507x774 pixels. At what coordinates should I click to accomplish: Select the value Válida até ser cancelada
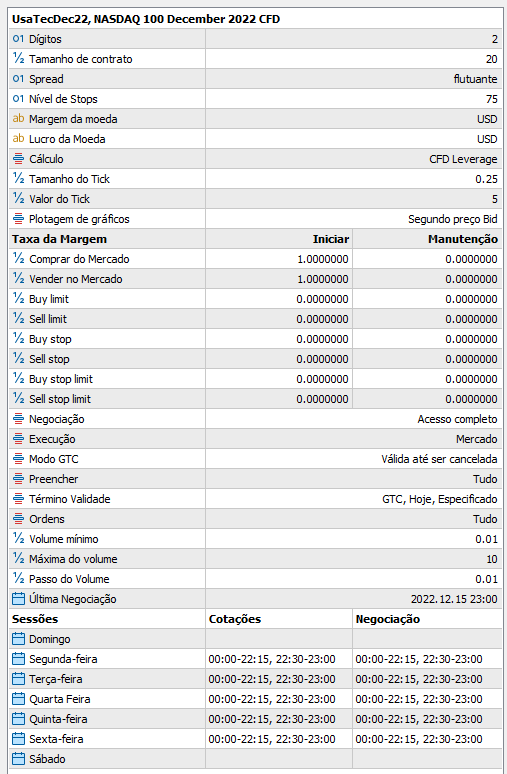pyautogui.click(x=439, y=459)
